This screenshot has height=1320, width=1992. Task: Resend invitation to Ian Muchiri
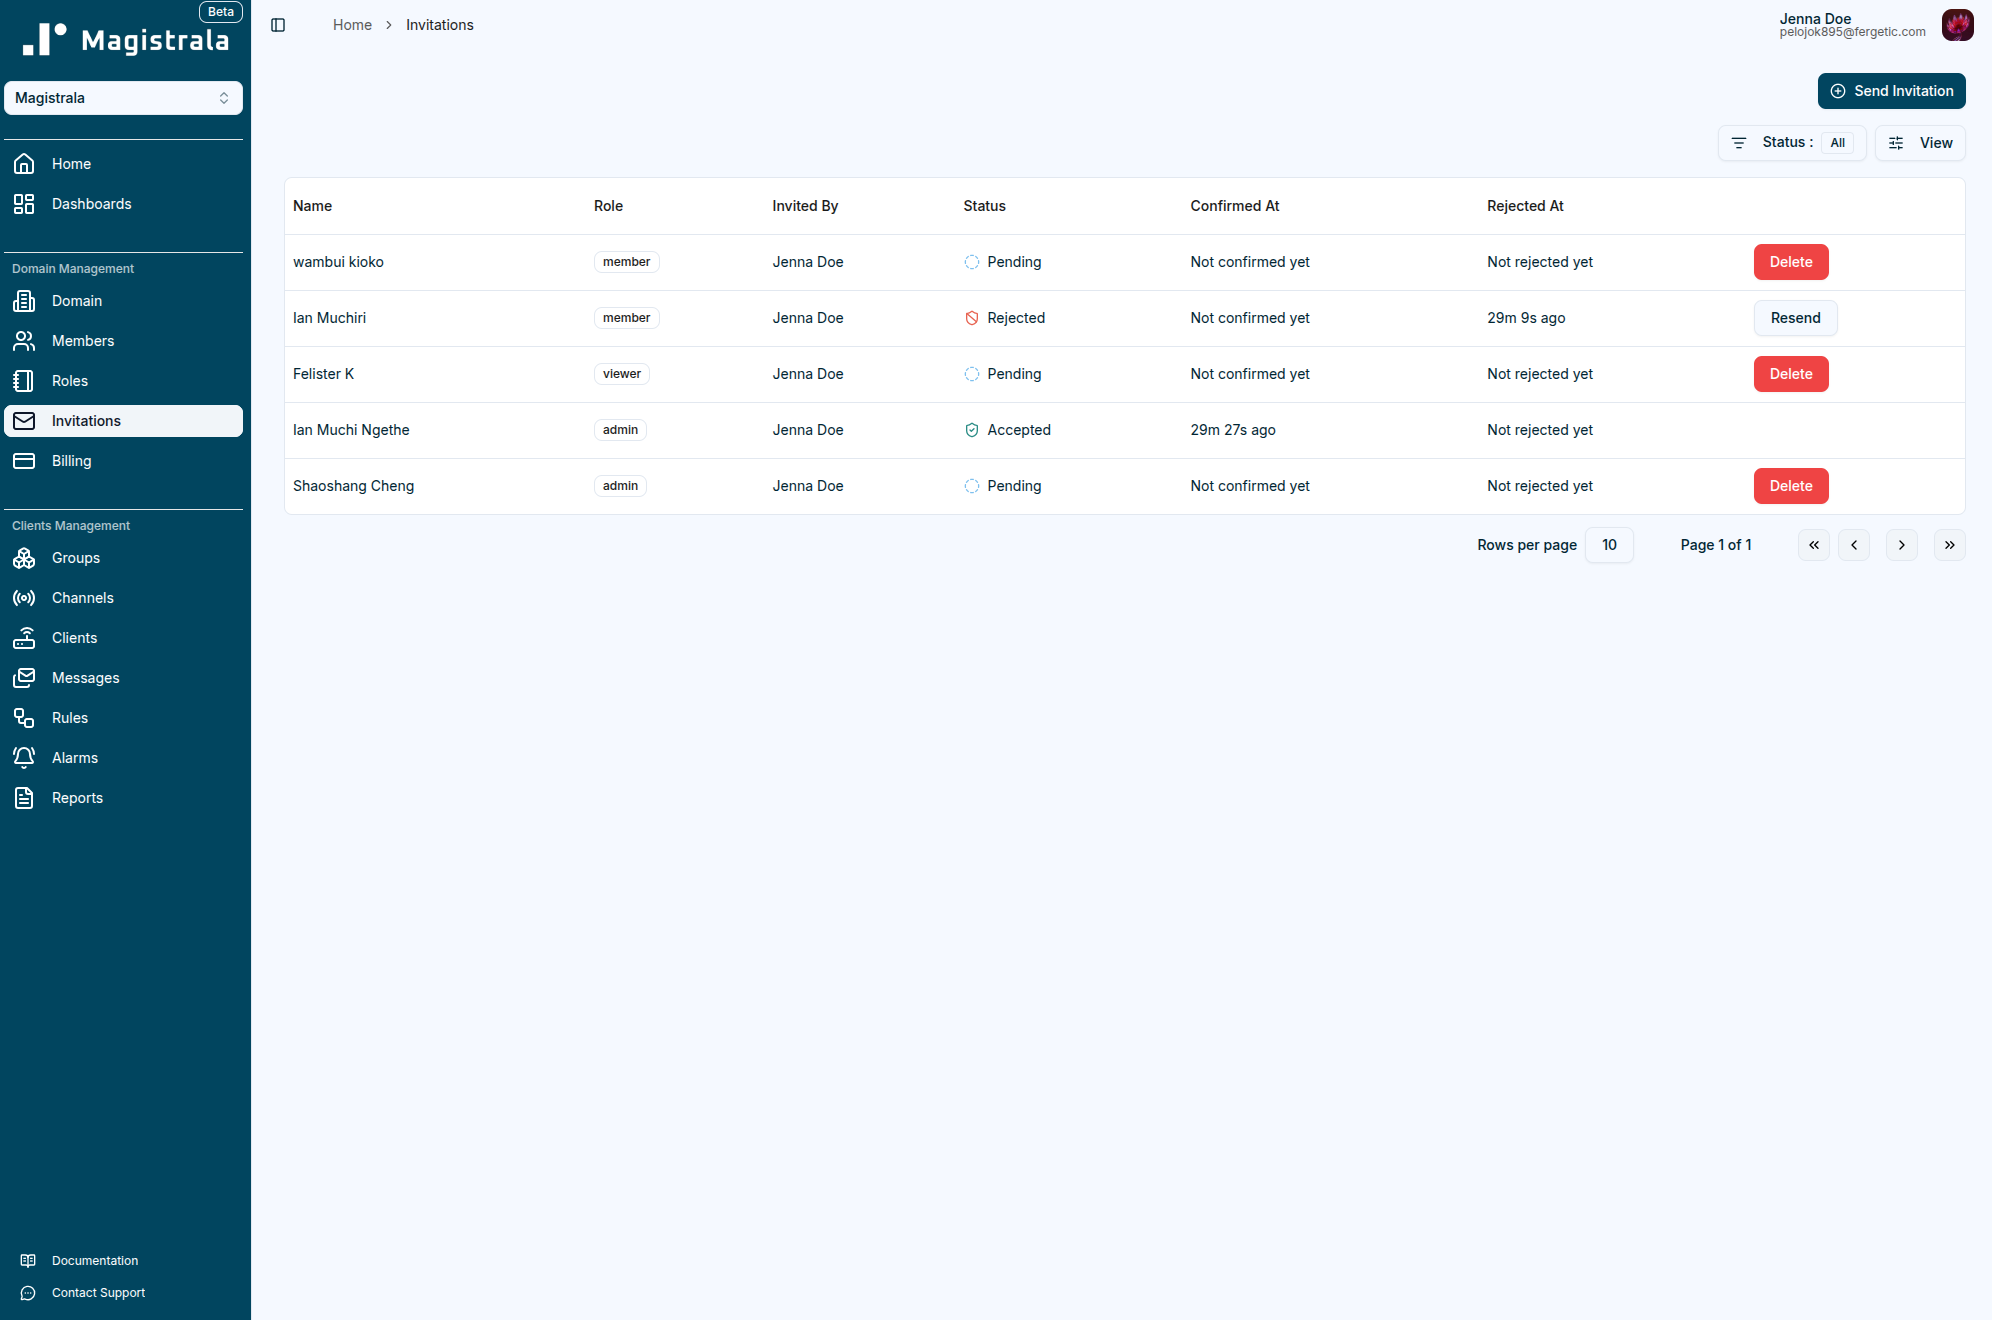click(x=1795, y=318)
